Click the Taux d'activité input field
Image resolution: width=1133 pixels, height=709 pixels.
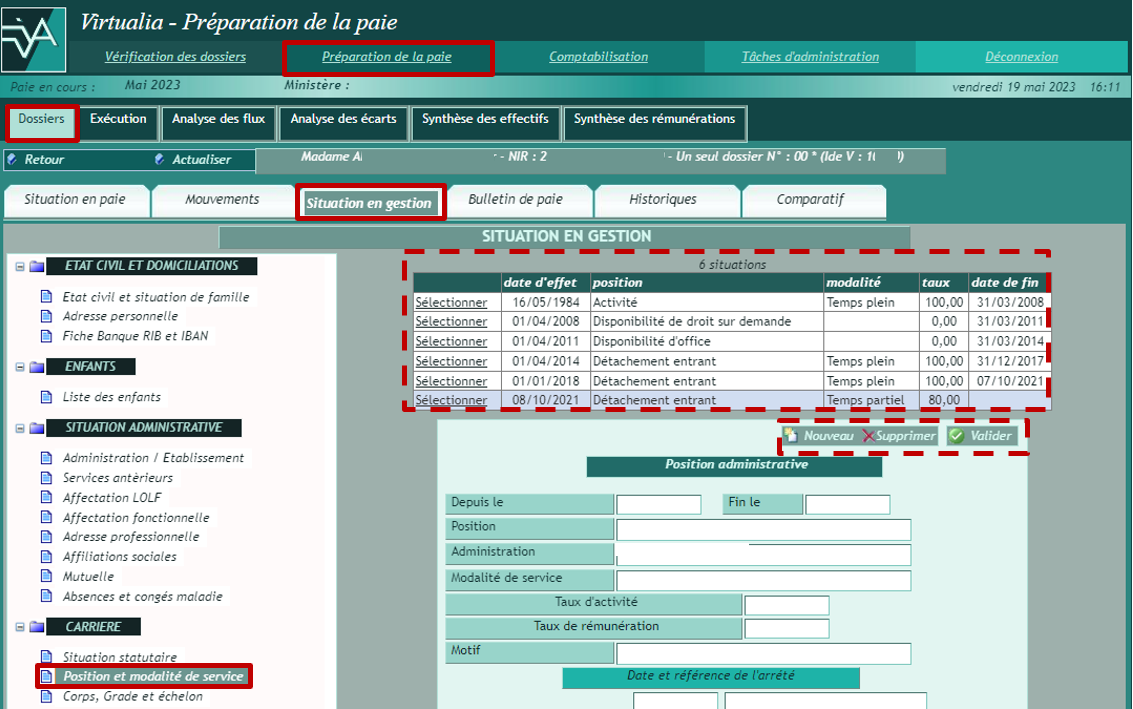click(786, 605)
